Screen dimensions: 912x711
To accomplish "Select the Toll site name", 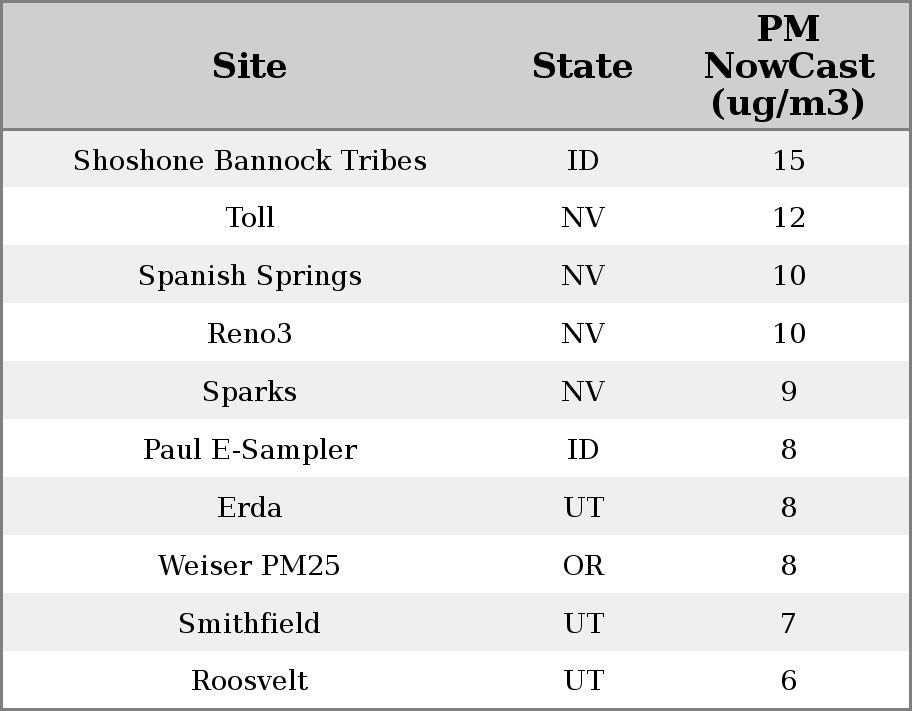I will (x=250, y=218).
